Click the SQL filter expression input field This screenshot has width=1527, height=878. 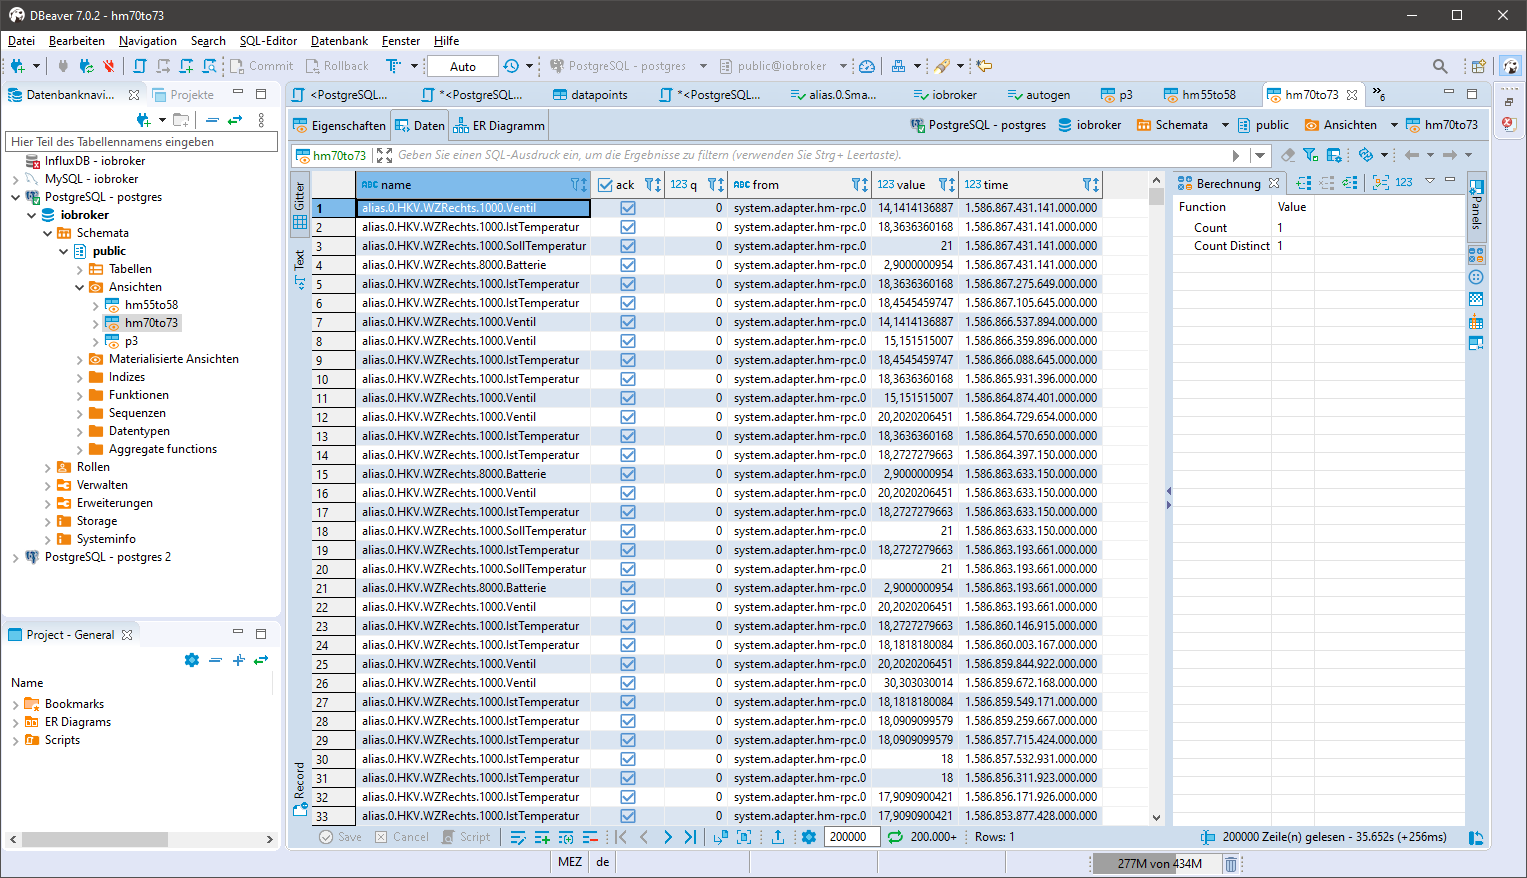(810, 155)
